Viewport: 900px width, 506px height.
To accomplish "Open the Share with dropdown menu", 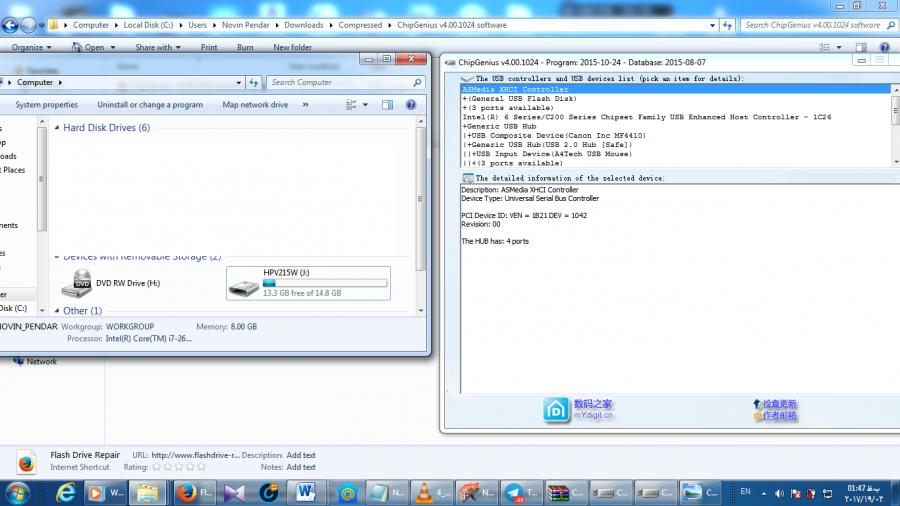I will pos(158,47).
